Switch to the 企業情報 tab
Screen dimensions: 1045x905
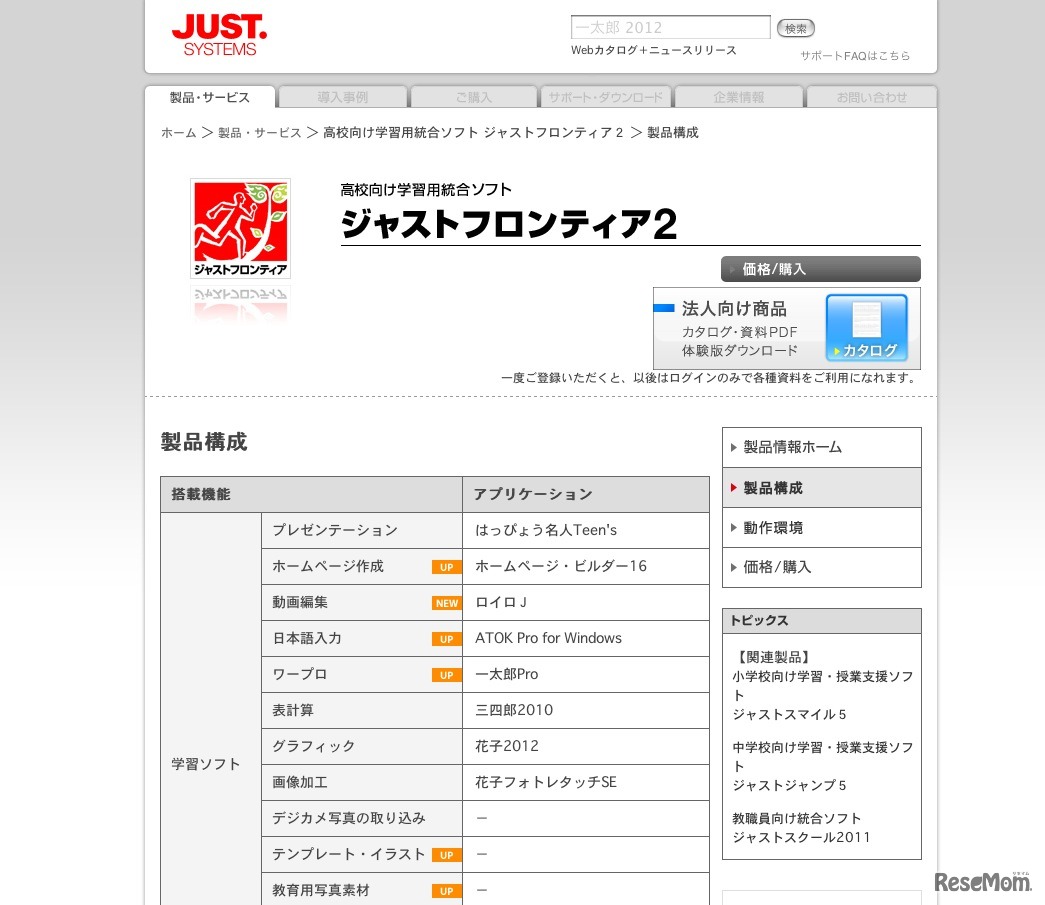coord(738,97)
